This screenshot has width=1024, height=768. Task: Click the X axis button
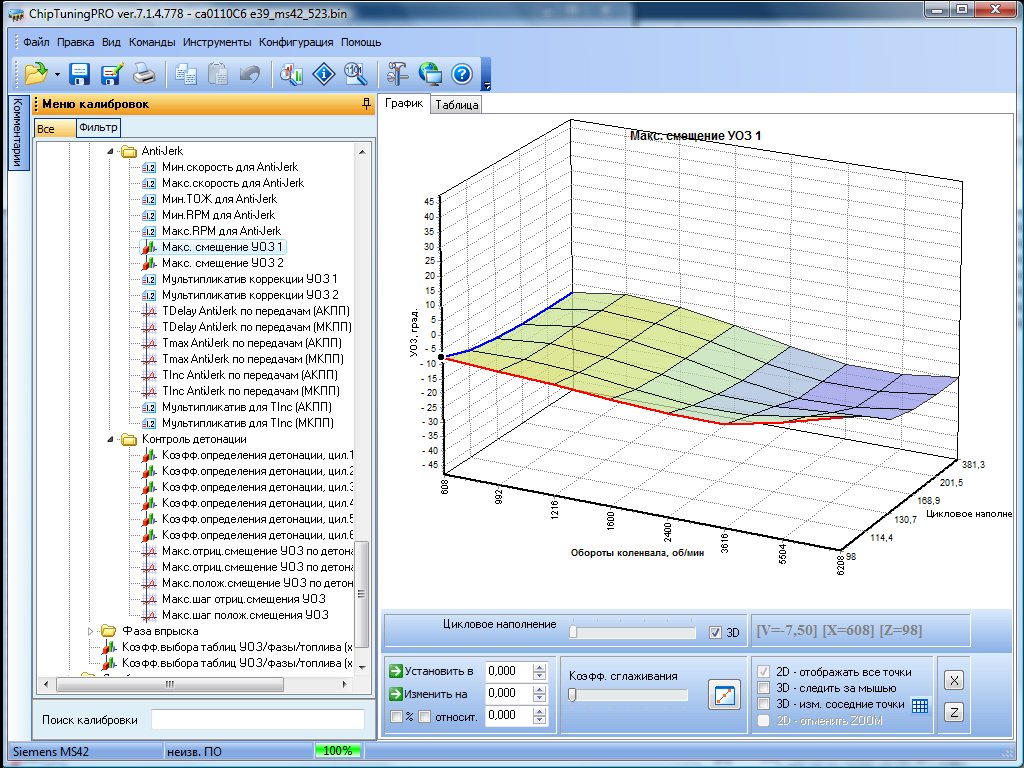click(x=954, y=681)
